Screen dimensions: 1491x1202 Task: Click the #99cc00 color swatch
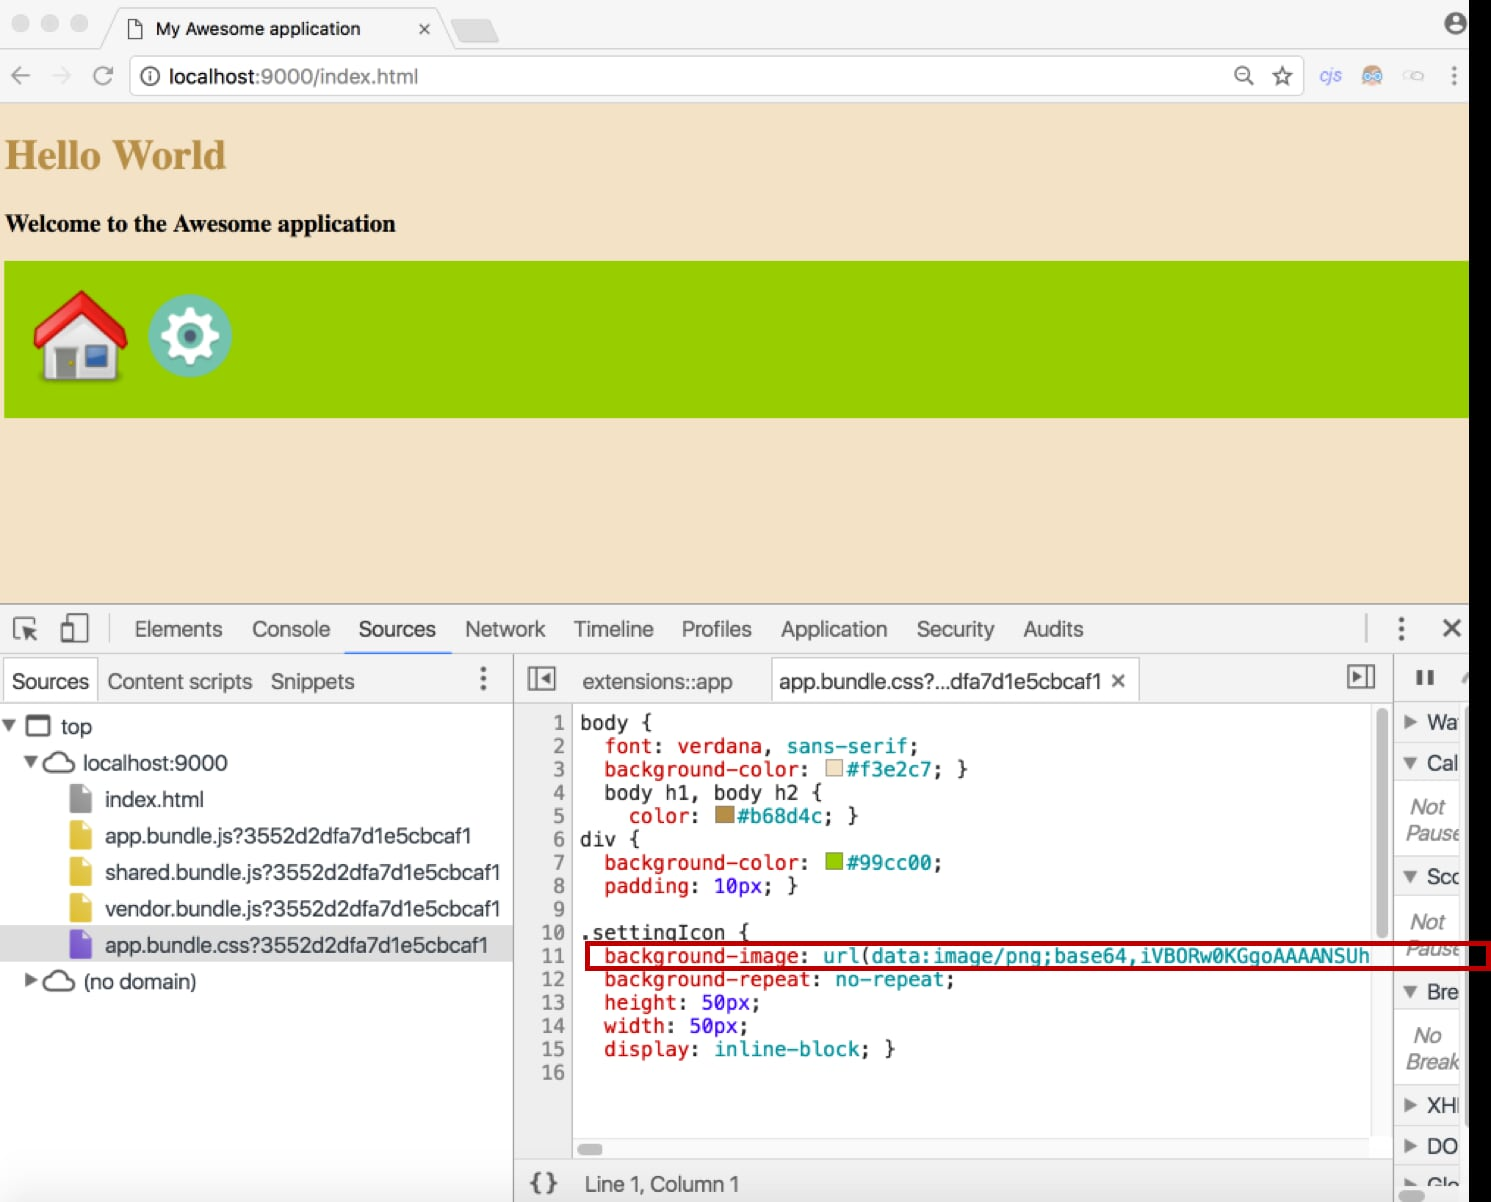[834, 861]
